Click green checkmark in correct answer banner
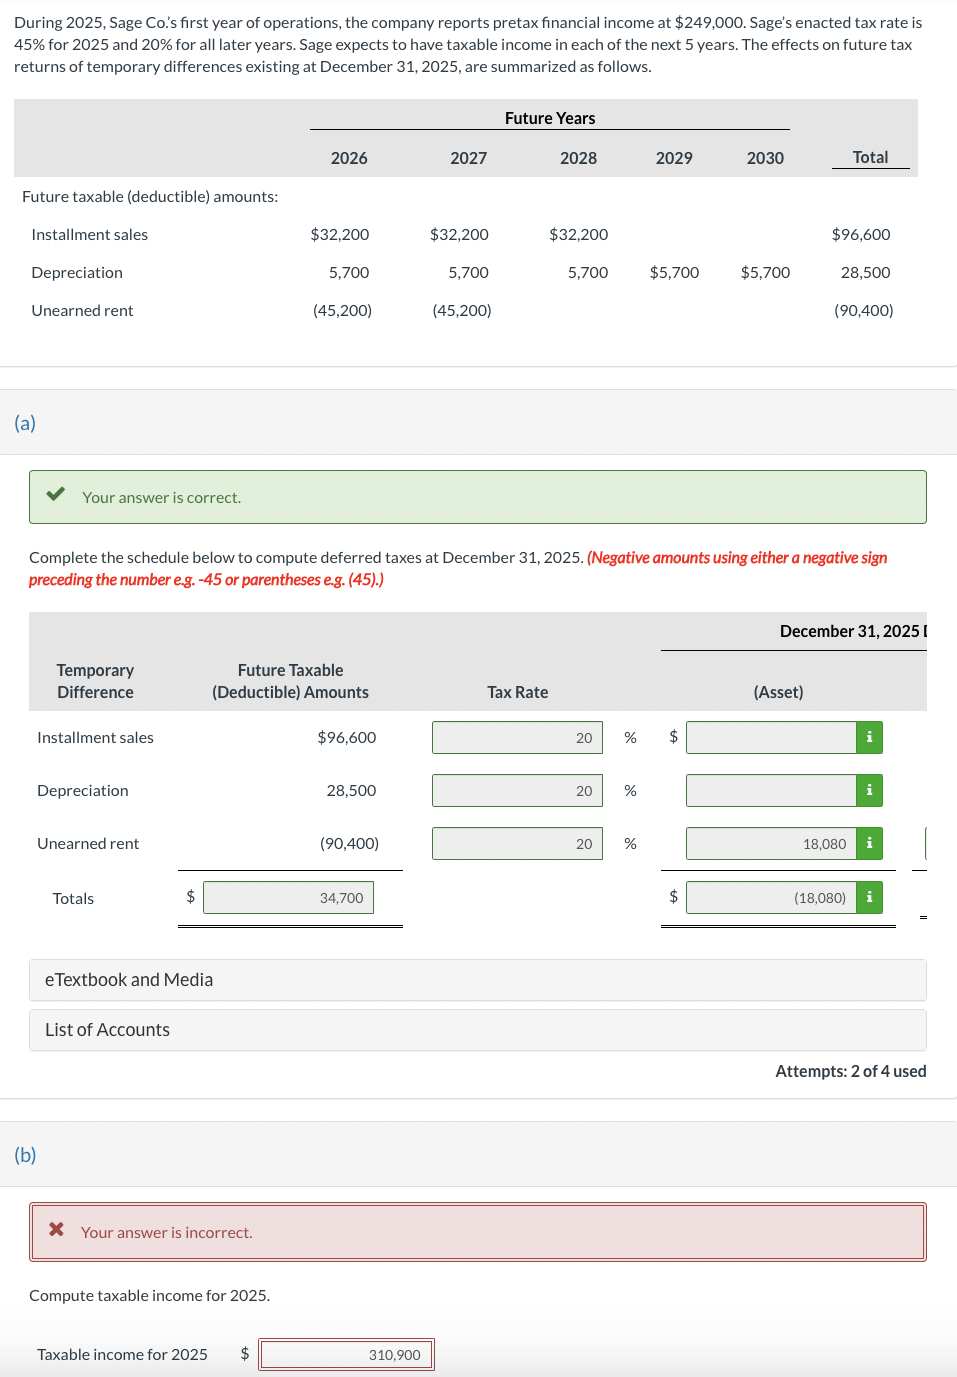Image resolution: width=957 pixels, height=1377 pixels. [x=56, y=494]
